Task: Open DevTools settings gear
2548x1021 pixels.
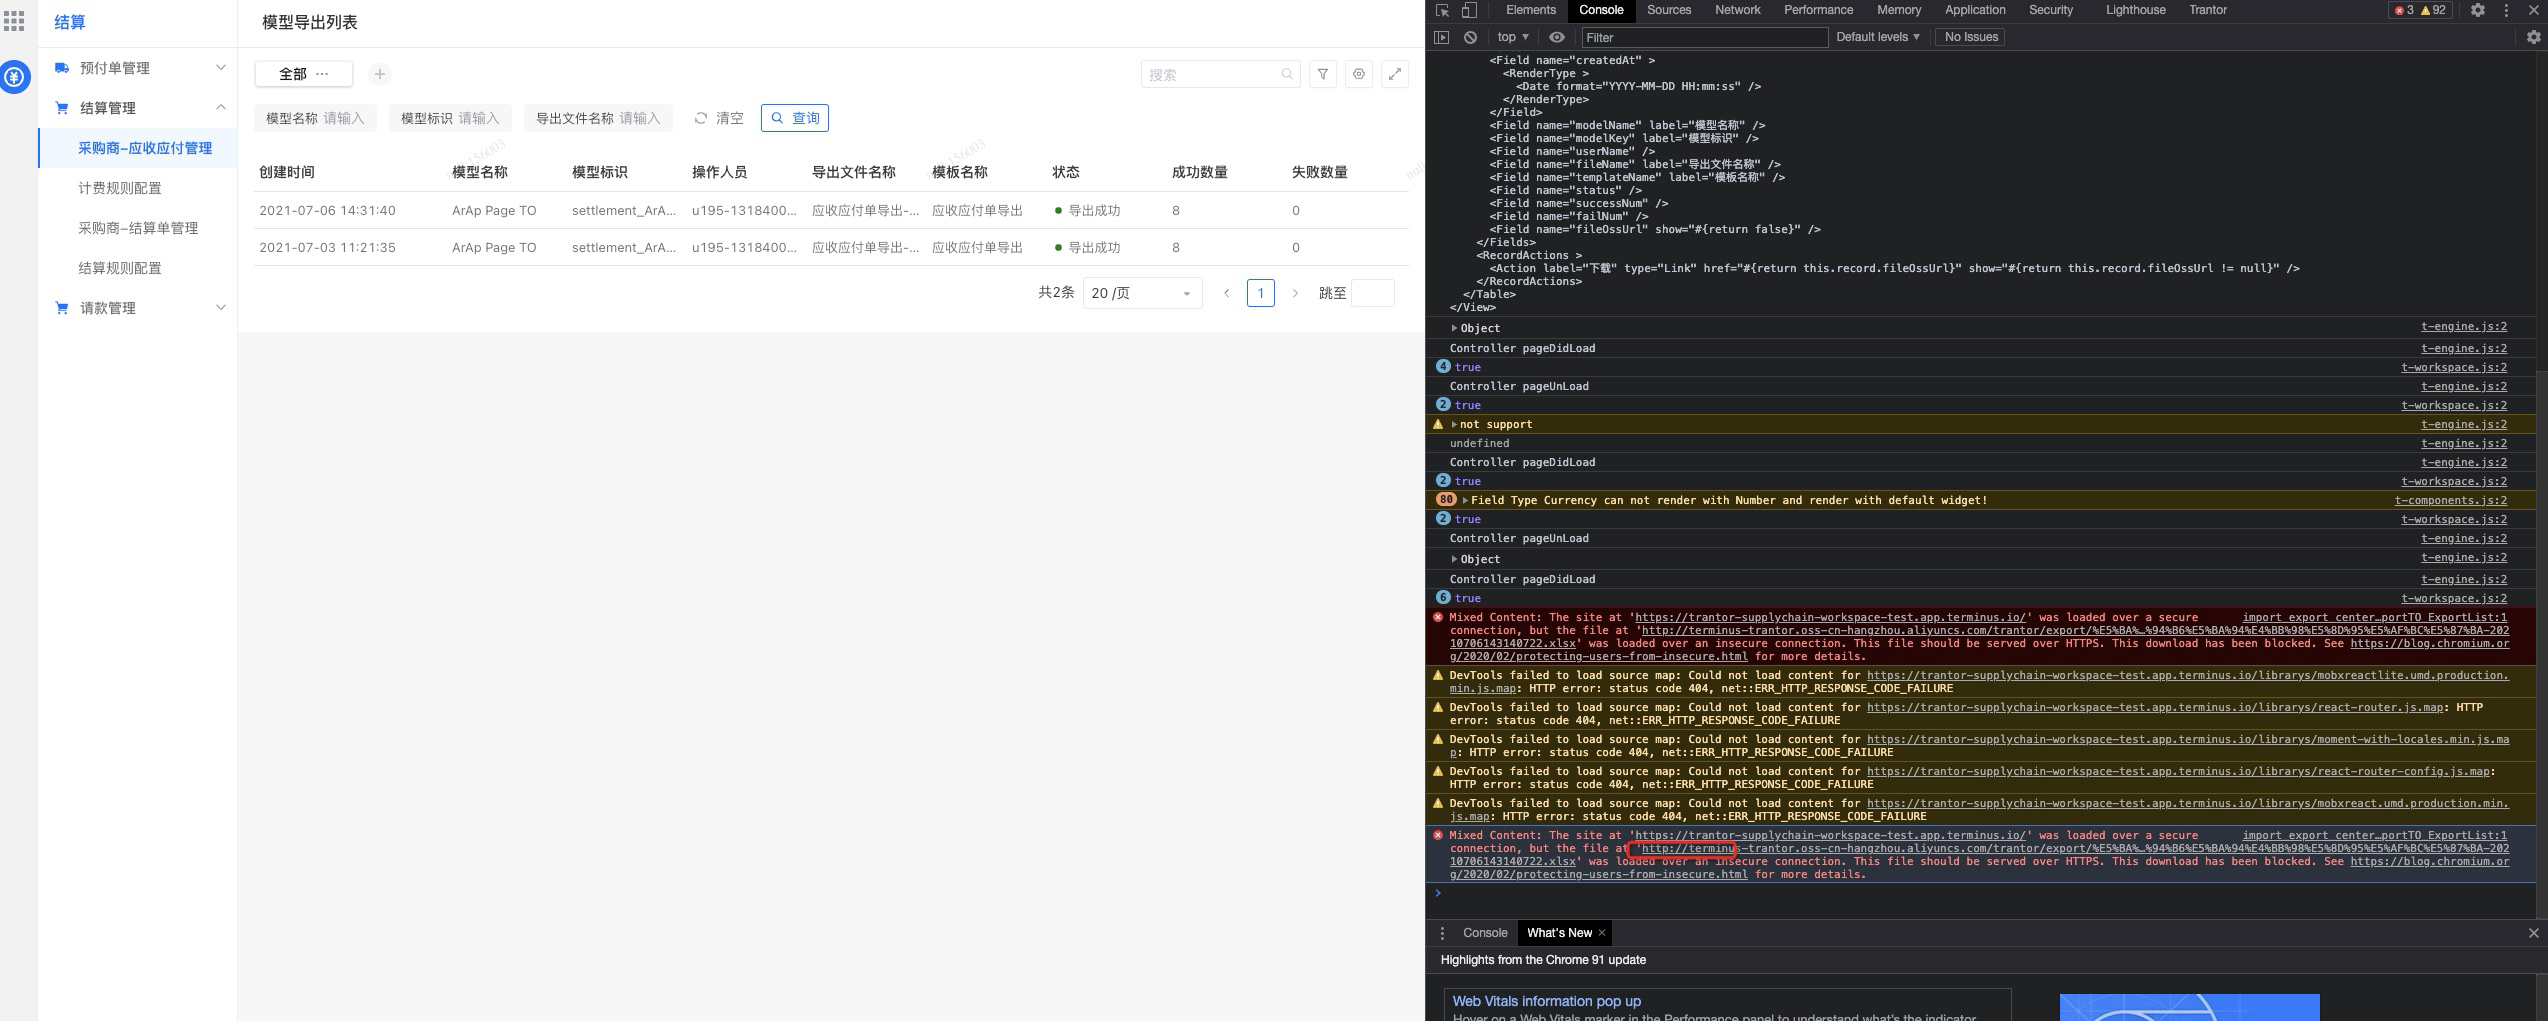Action: (x=2477, y=10)
